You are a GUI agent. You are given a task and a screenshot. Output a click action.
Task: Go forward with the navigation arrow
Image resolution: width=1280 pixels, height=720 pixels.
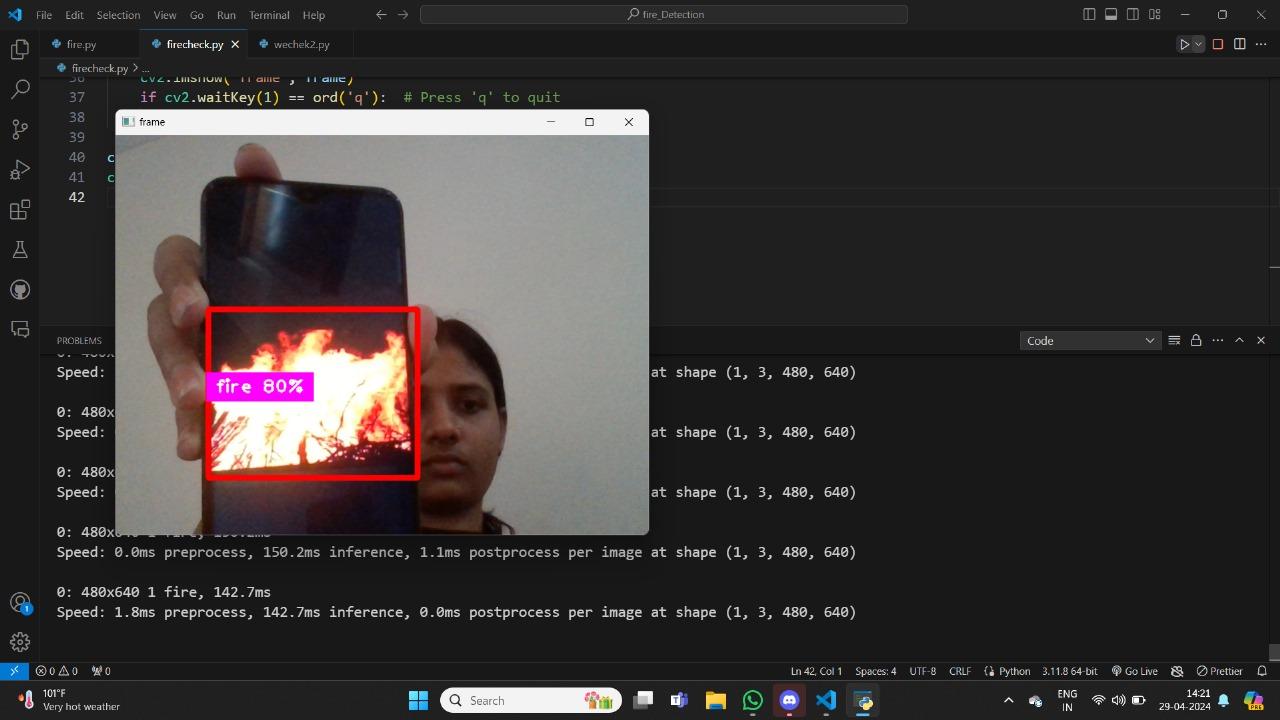tap(403, 15)
